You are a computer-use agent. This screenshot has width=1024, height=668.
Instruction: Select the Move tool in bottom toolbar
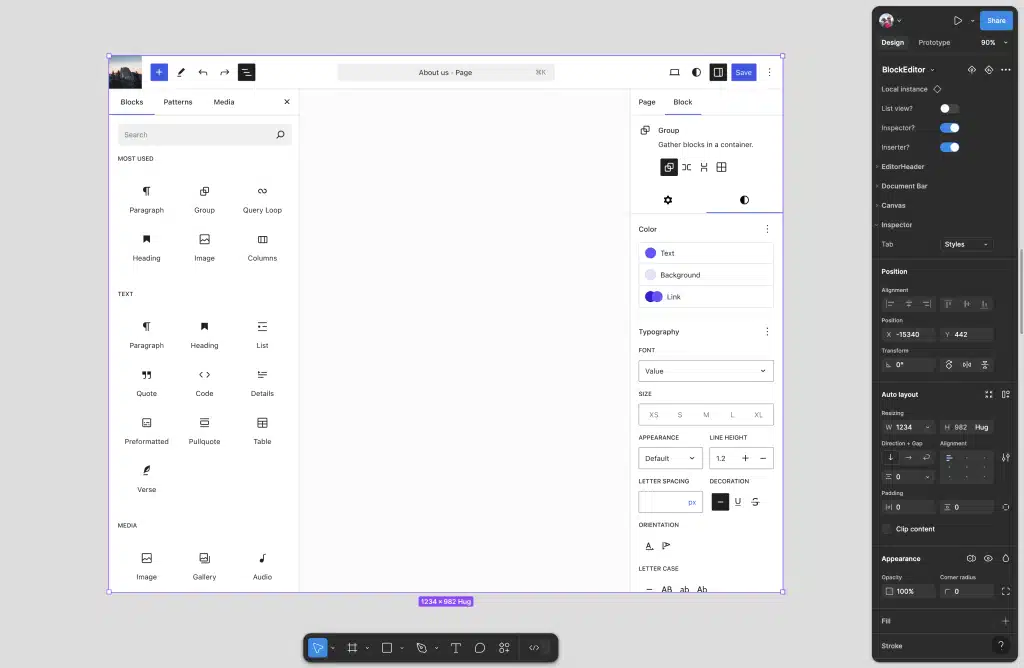point(317,648)
